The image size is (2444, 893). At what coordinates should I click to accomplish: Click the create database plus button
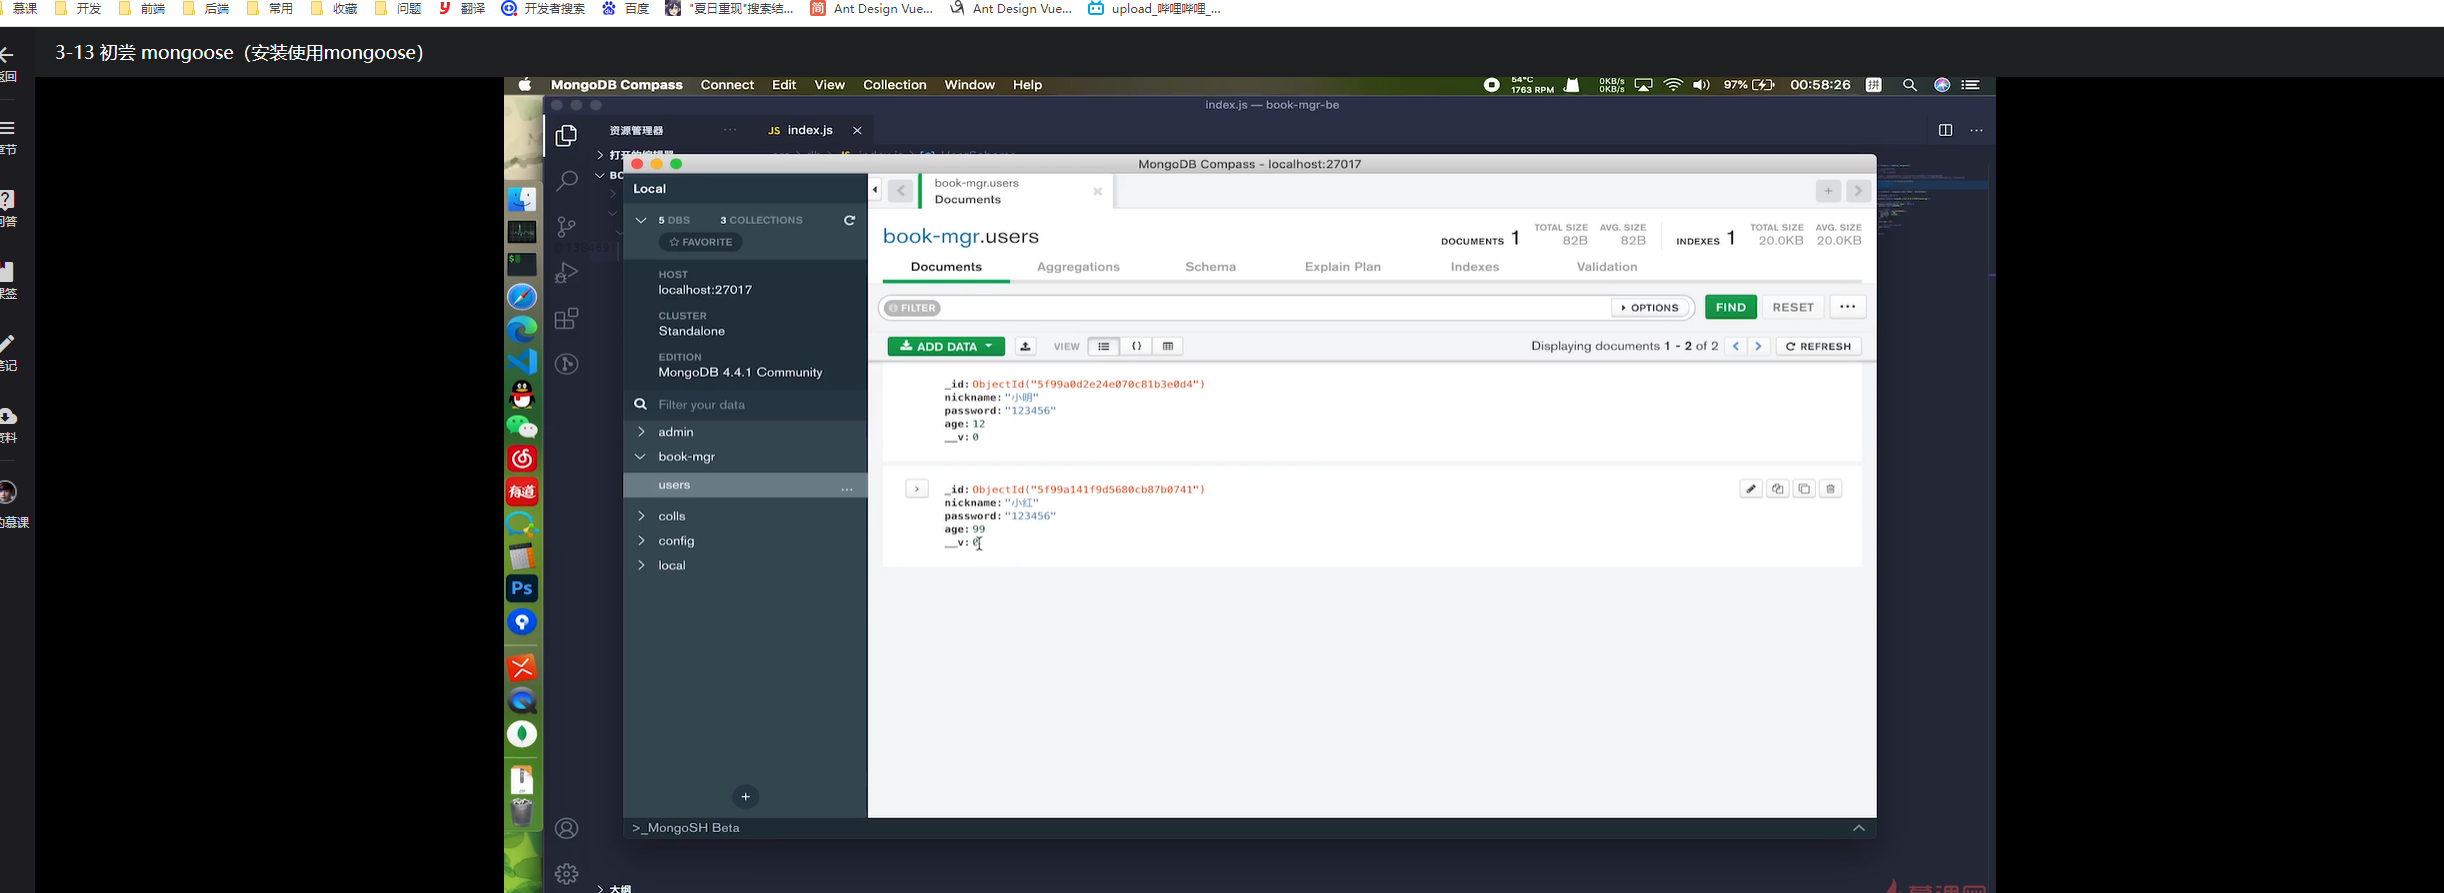pos(745,797)
